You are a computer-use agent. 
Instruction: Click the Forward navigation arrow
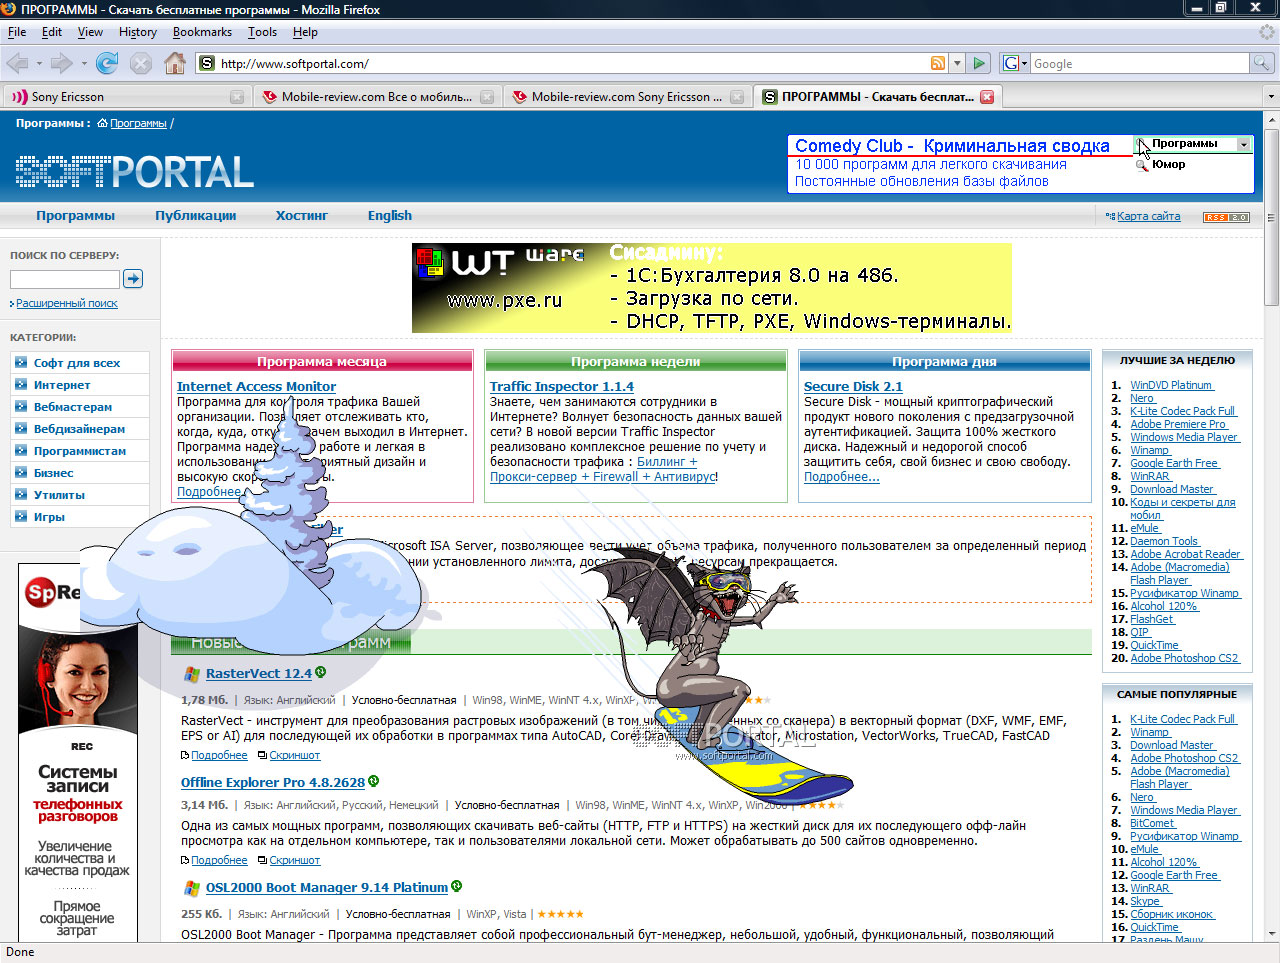(62, 63)
